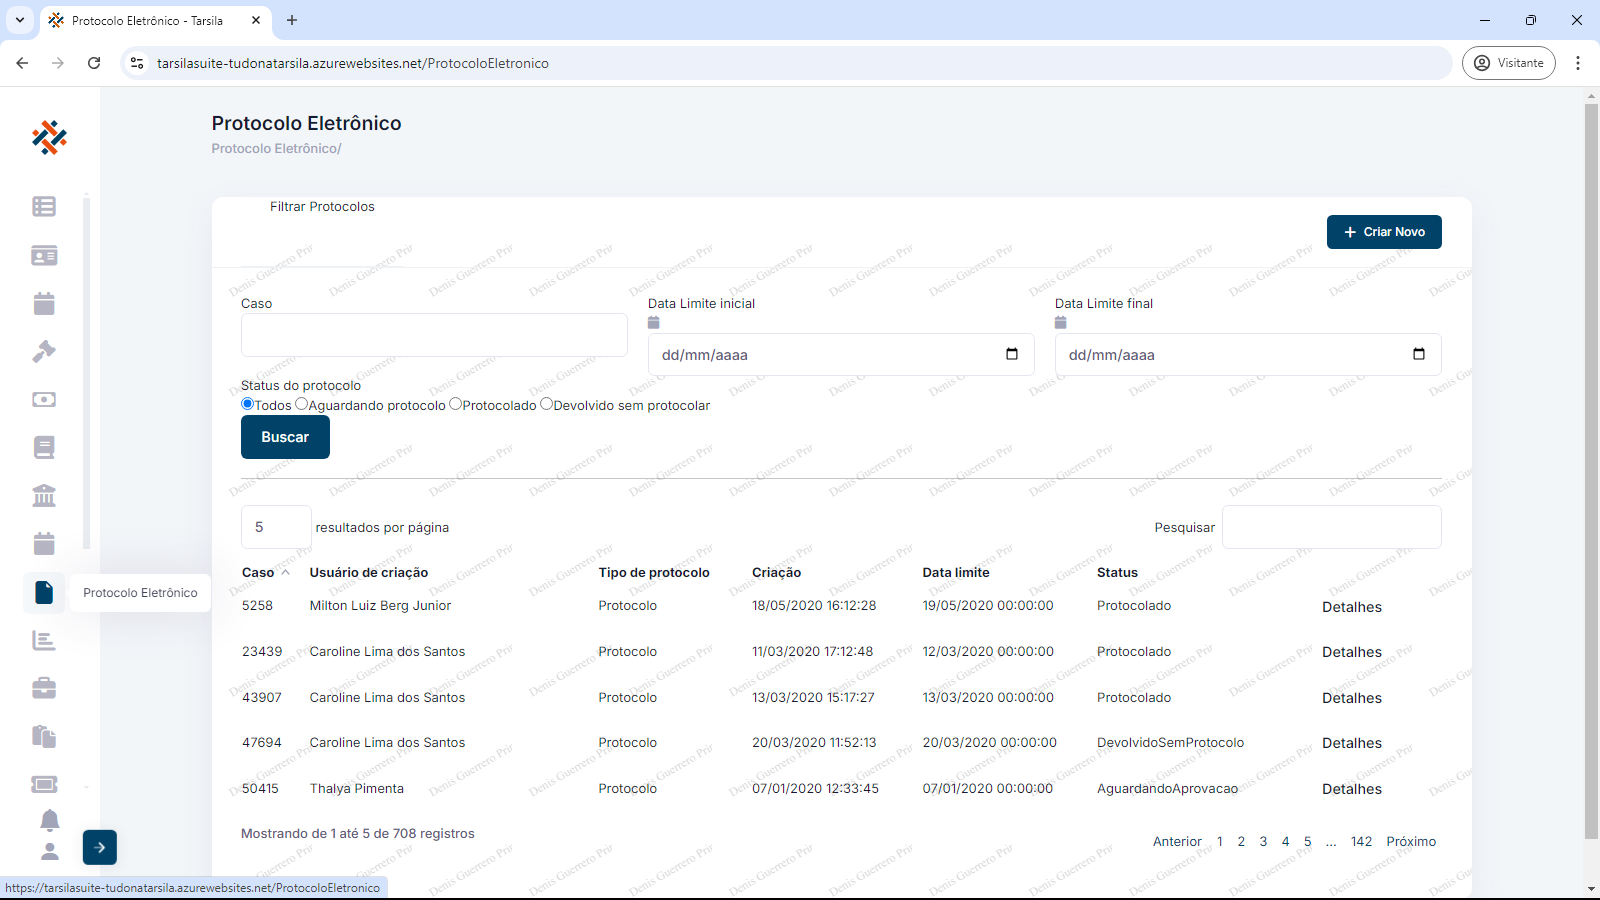
Task: Choose 'Devolvido sem protocolar' radio option
Action: tap(546, 404)
